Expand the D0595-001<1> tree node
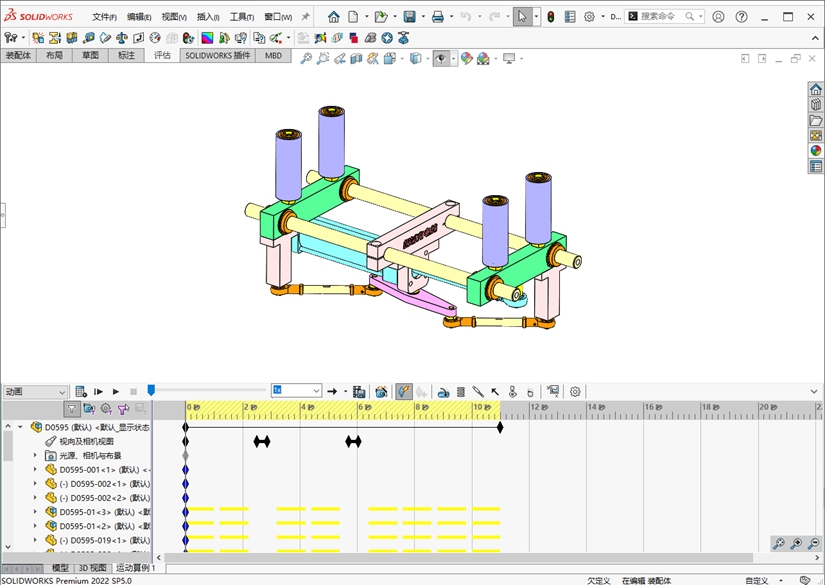 [35, 469]
